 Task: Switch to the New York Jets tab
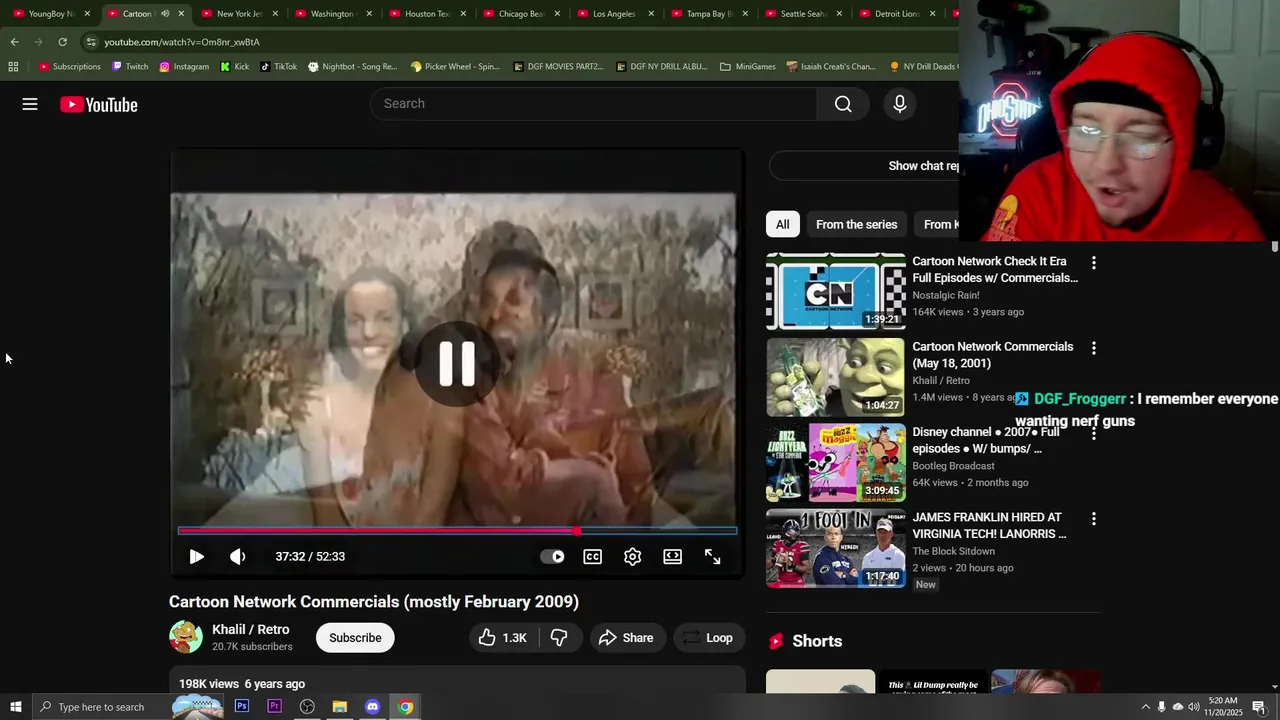point(239,14)
